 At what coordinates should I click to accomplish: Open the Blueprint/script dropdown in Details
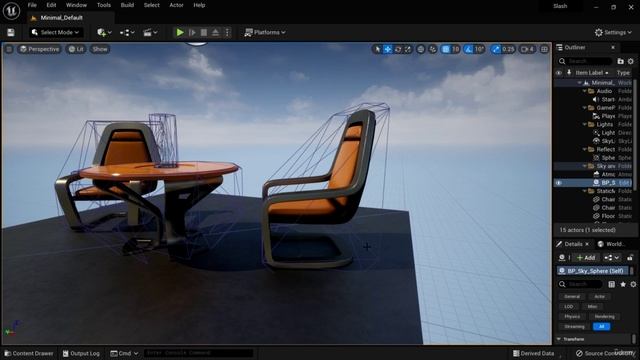(611, 258)
